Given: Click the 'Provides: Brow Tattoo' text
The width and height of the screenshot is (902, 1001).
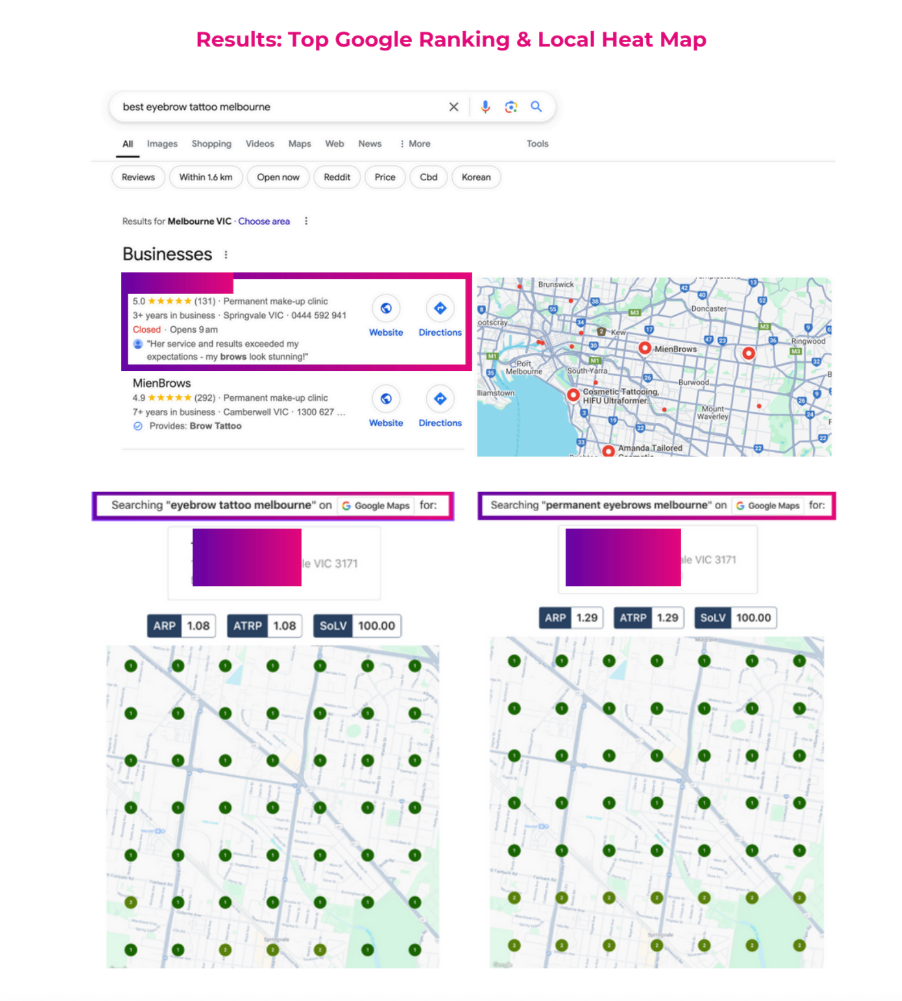Looking at the screenshot, I should pyautogui.click(x=195, y=426).
